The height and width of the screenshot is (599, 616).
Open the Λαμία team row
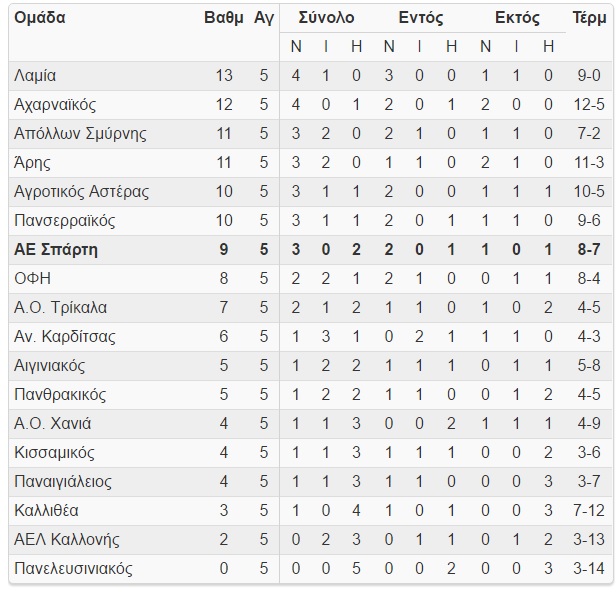311,75
